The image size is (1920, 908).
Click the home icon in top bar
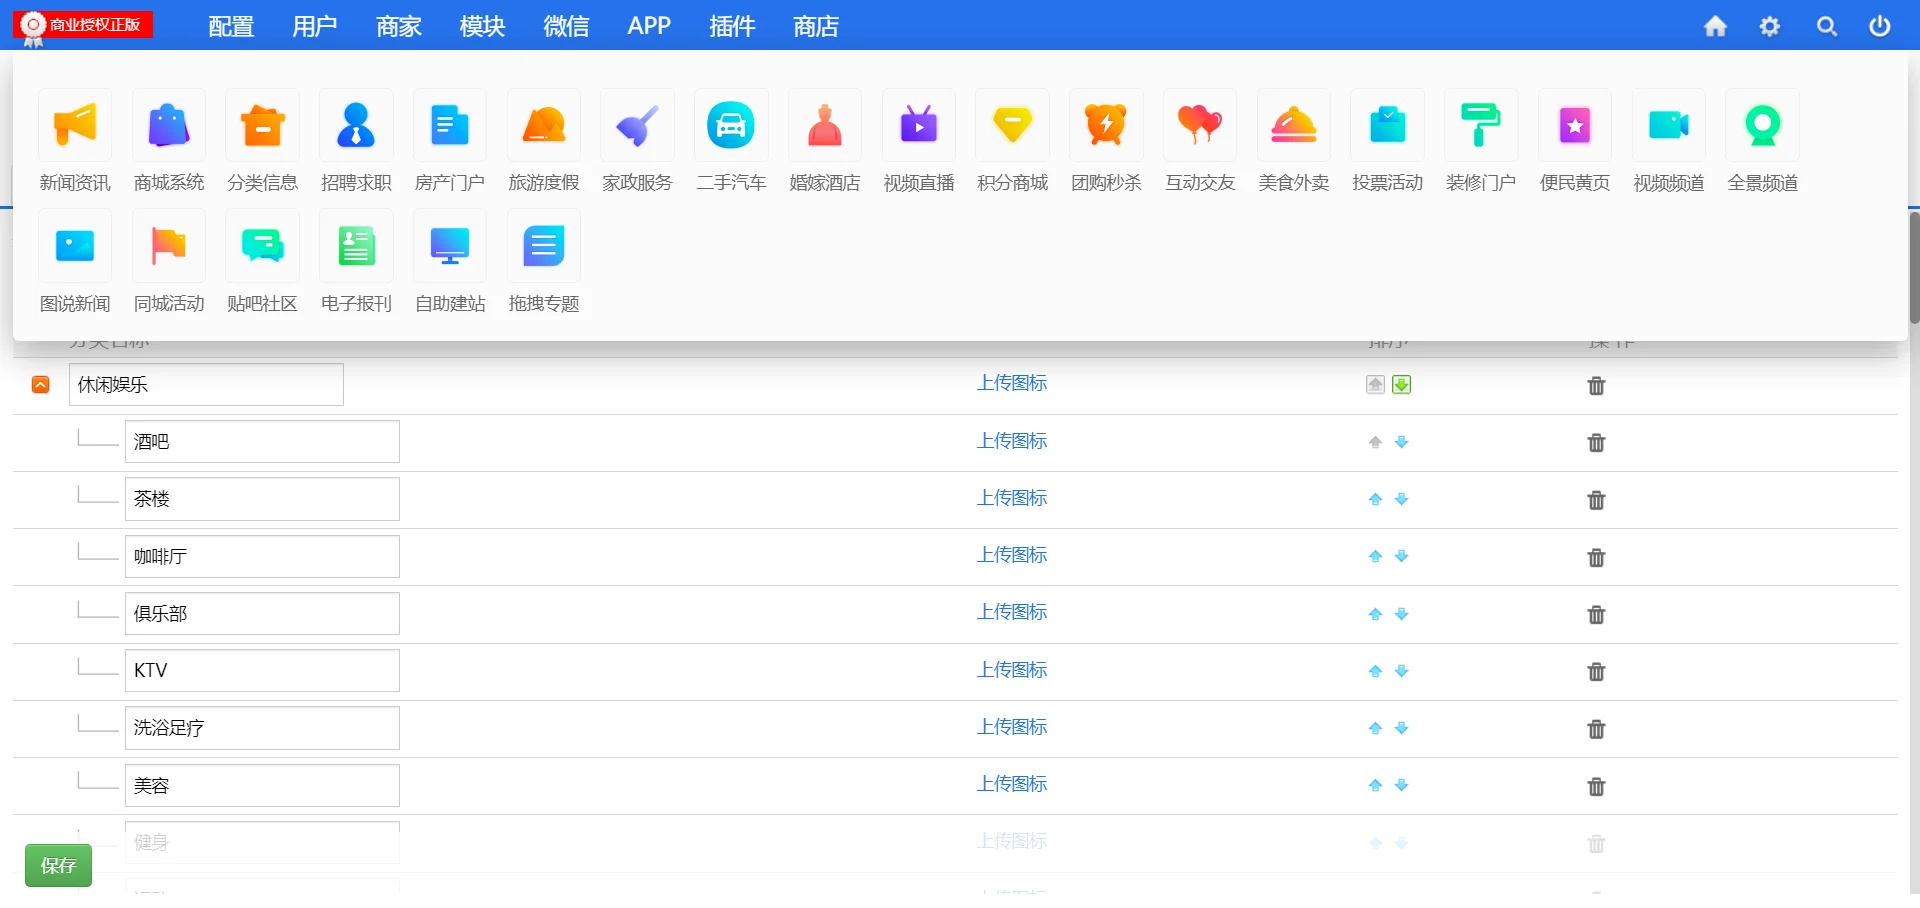(1715, 26)
